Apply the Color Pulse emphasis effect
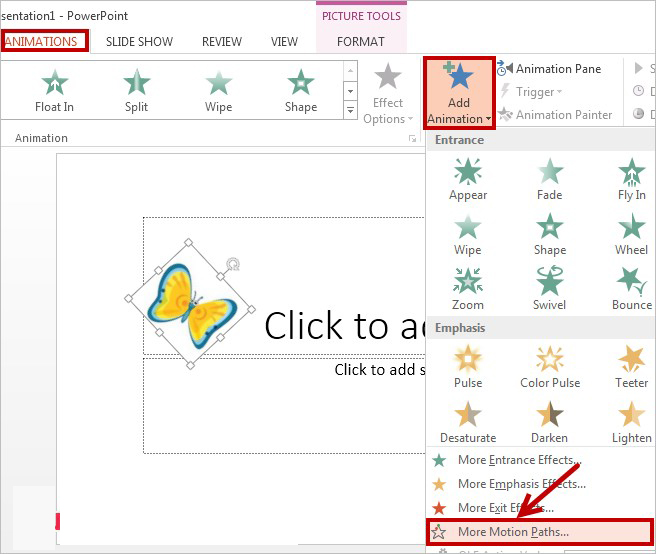Viewport: 656px width, 554px height. (550, 367)
